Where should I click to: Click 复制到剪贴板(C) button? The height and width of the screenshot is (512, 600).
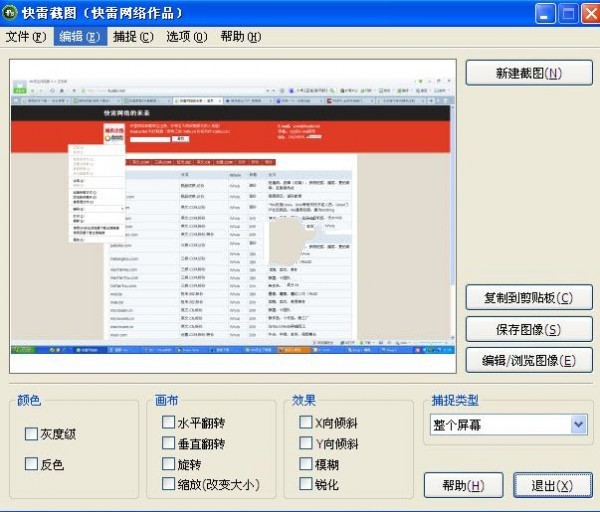click(529, 297)
